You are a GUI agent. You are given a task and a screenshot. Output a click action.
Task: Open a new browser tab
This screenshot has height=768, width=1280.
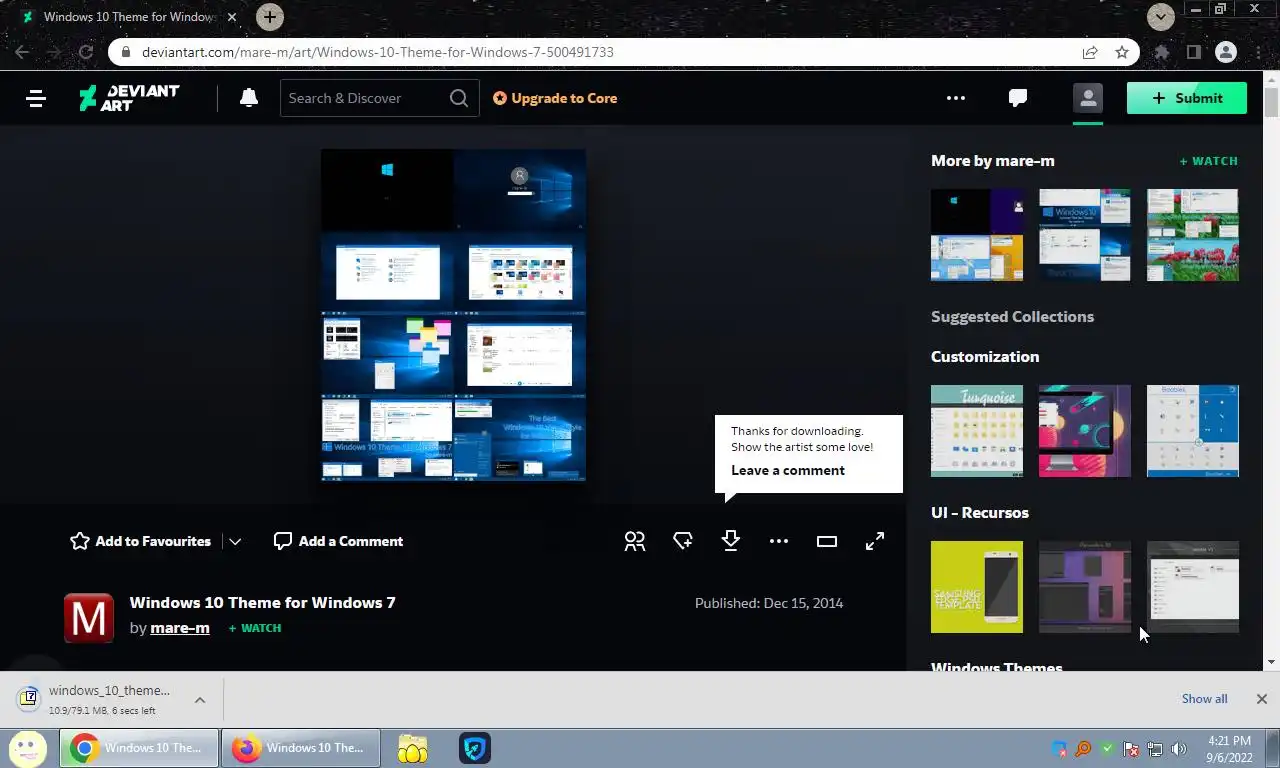pyautogui.click(x=269, y=17)
